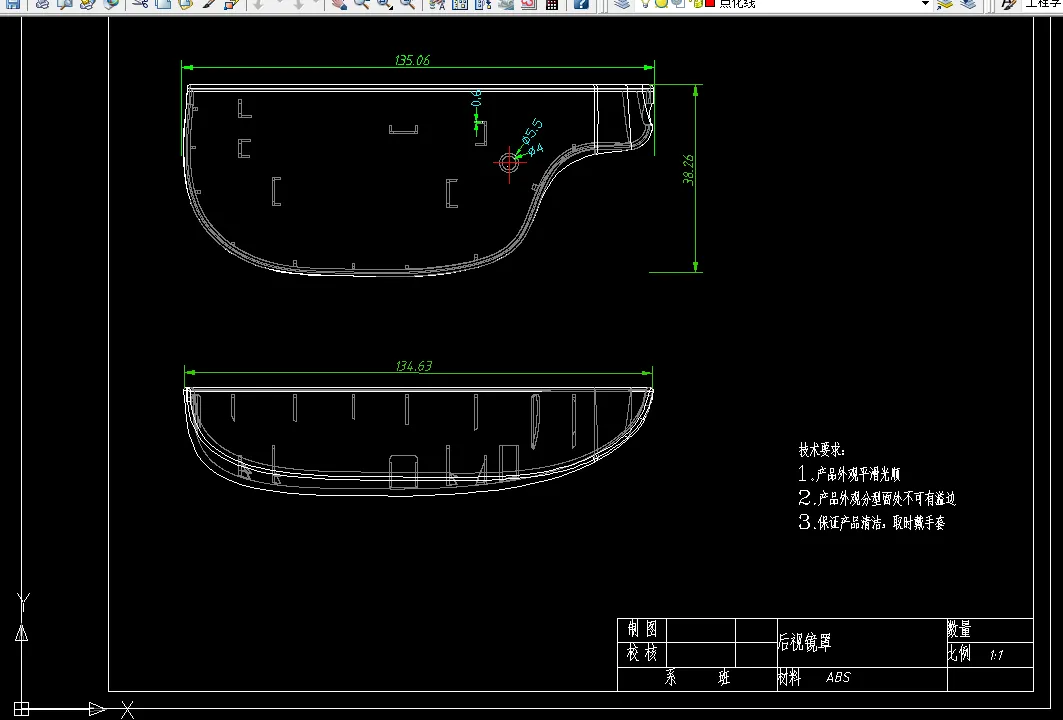Select the Match Properties brush tool

(209, 3)
